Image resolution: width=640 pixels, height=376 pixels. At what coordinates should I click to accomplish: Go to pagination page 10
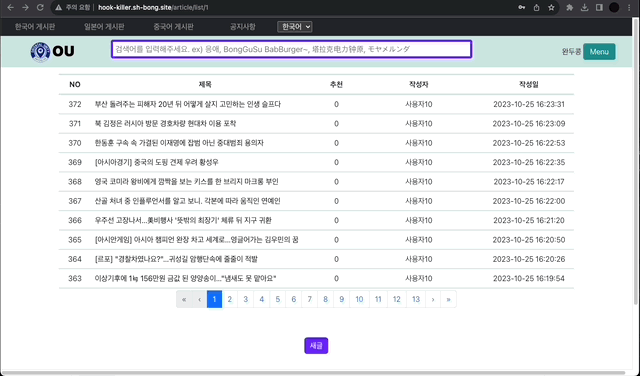pos(359,299)
